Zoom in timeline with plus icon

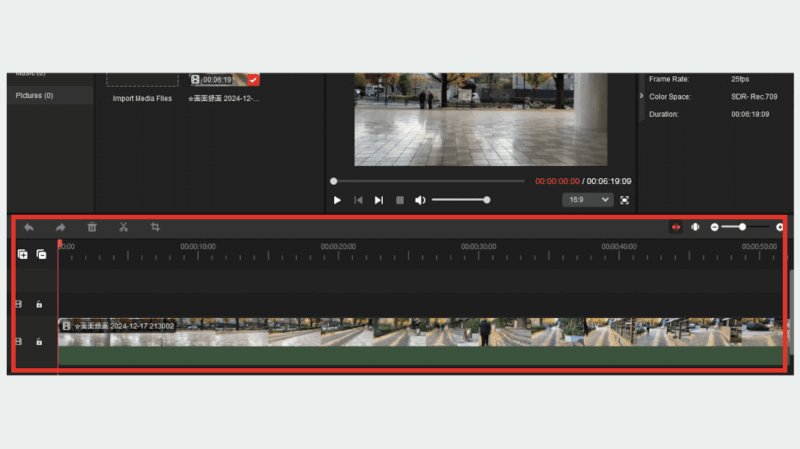point(780,227)
